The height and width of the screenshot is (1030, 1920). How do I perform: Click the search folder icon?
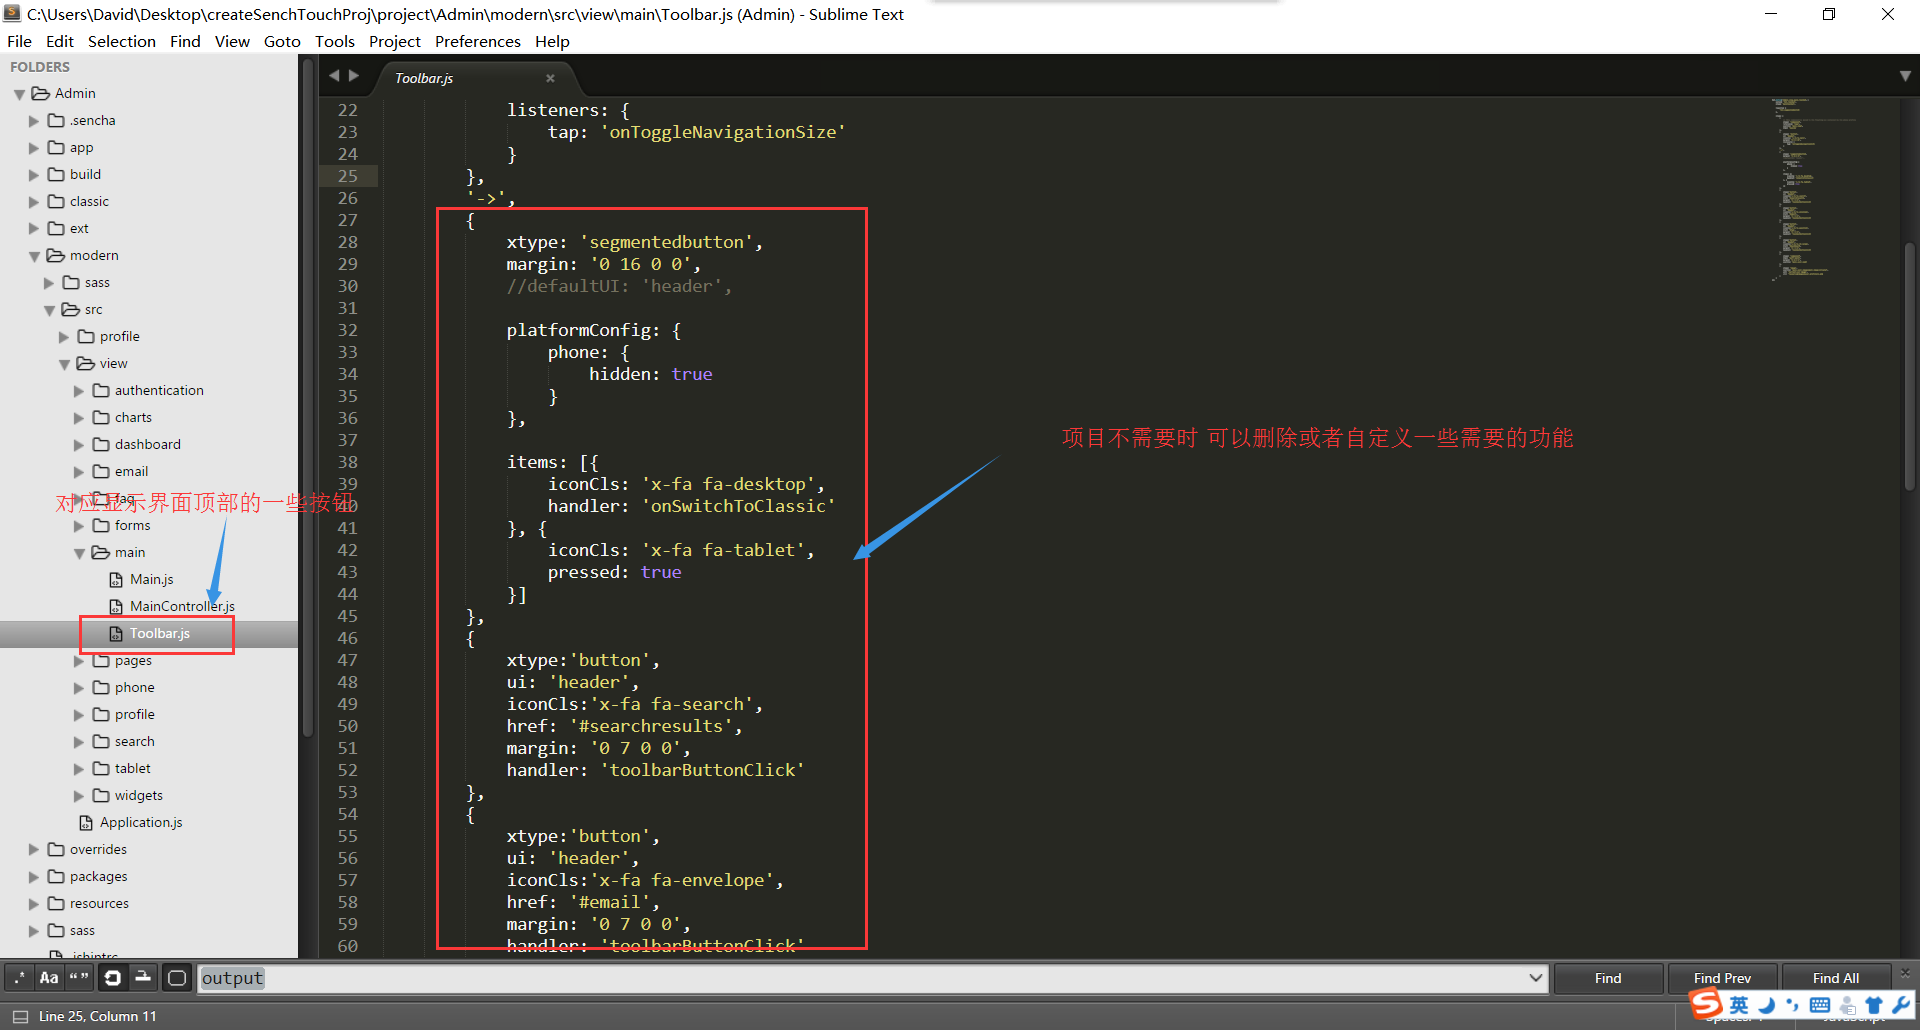(101, 741)
